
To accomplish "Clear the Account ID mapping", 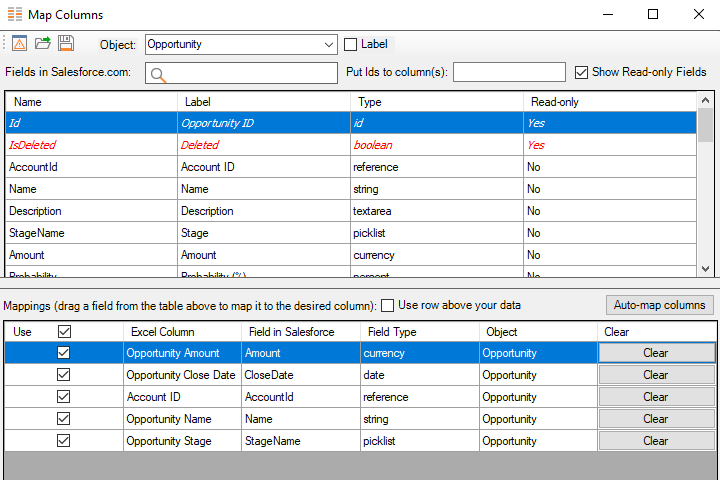I will (x=656, y=397).
